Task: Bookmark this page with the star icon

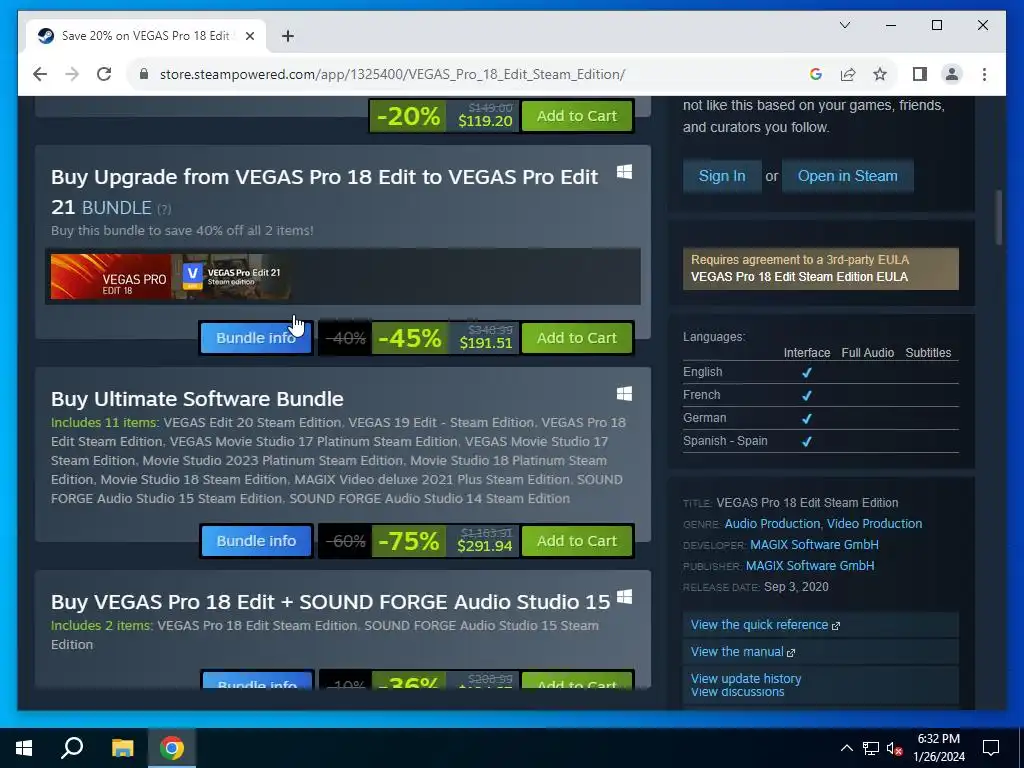Action: tap(880, 74)
